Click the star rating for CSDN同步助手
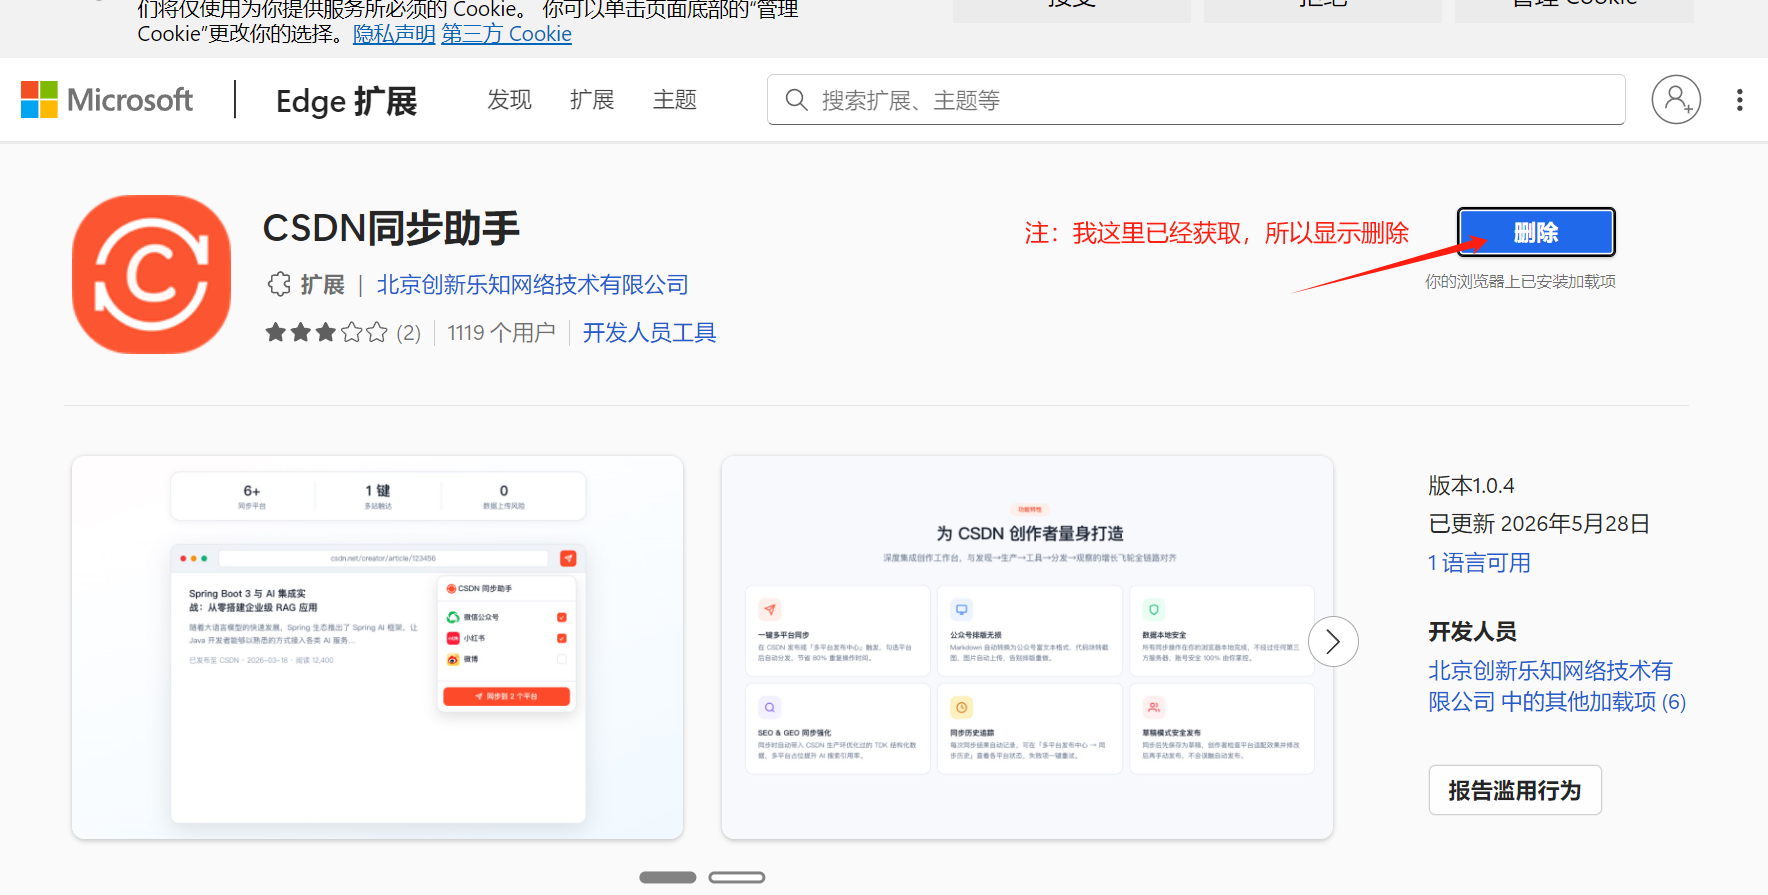Image resolution: width=1768 pixels, height=895 pixels. pos(326,333)
